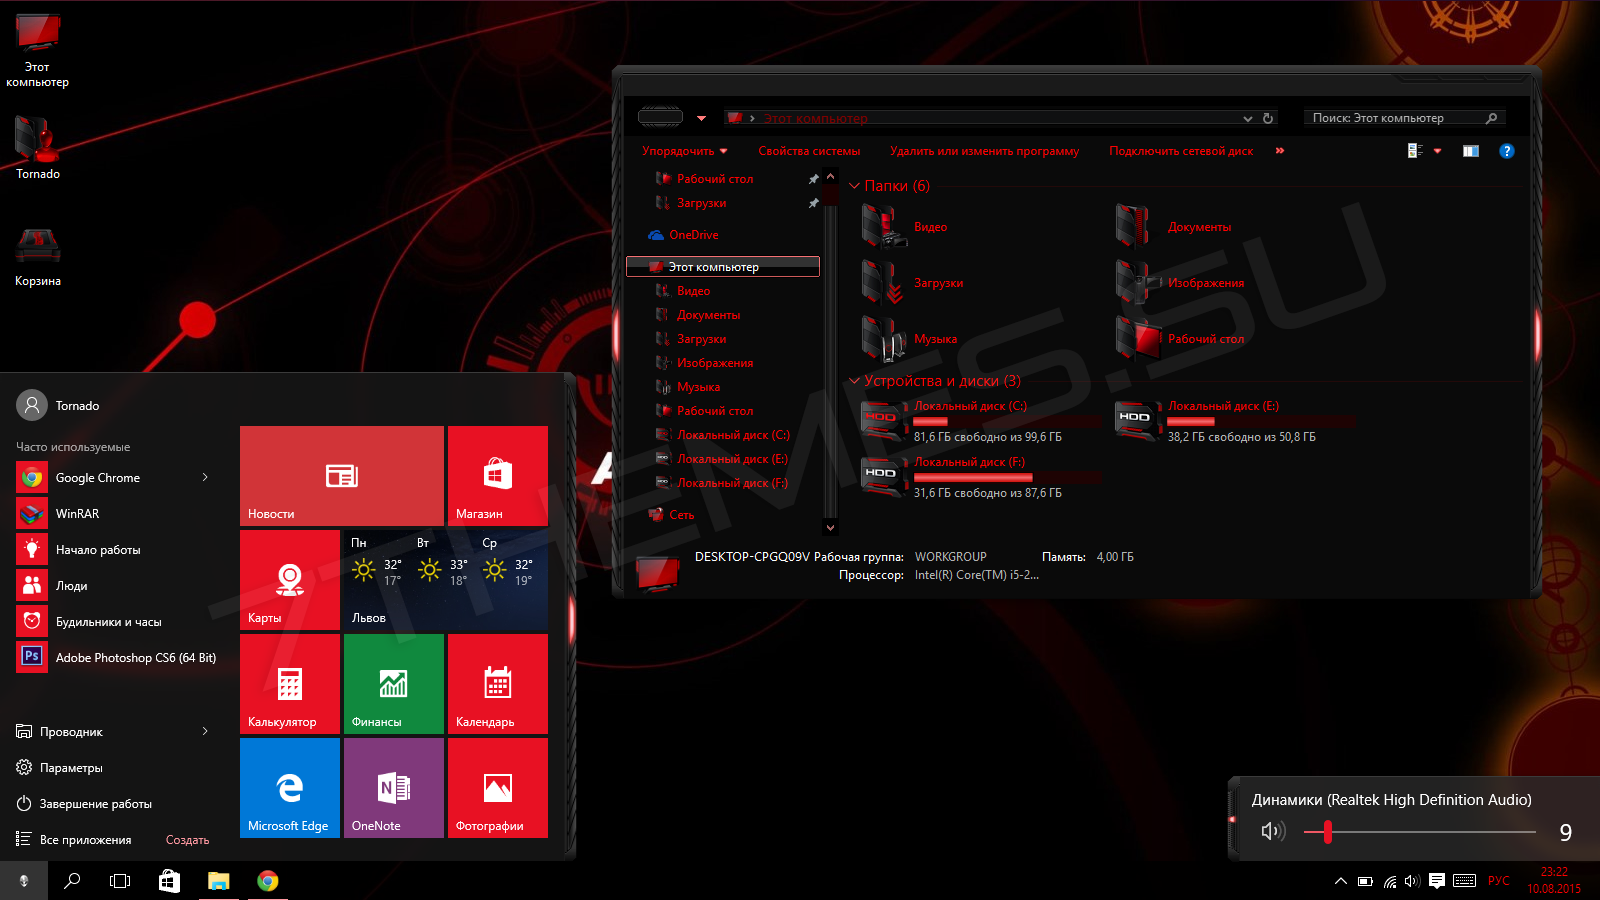Screen dimensions: 1600x900
Task: Click the preview pane icon in Explorer toolbar
Action: [1470, 151]
